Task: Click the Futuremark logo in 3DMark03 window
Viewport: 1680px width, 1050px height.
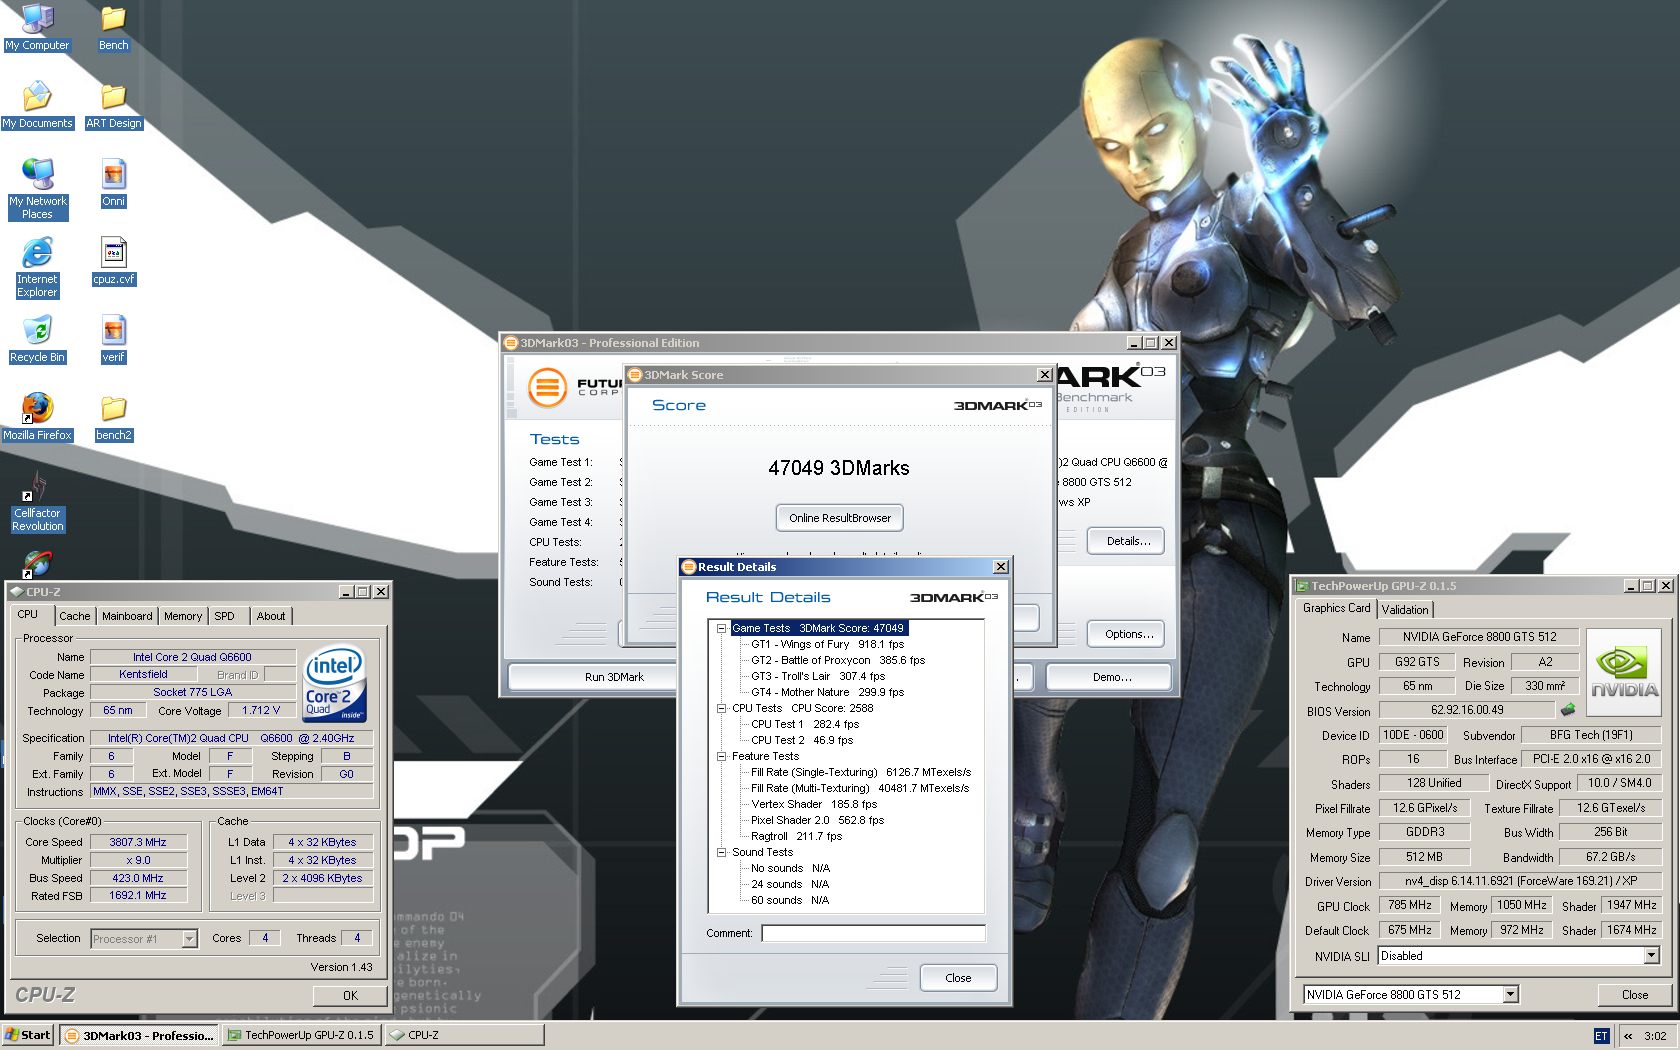Action: tap(548, 387)
